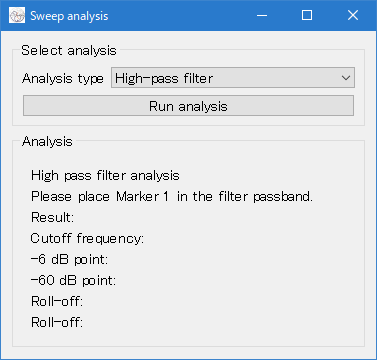Click the High pass filter analysis heading
Image resolution: width=377 pixels, height=360 pixels.
(105, 175)
